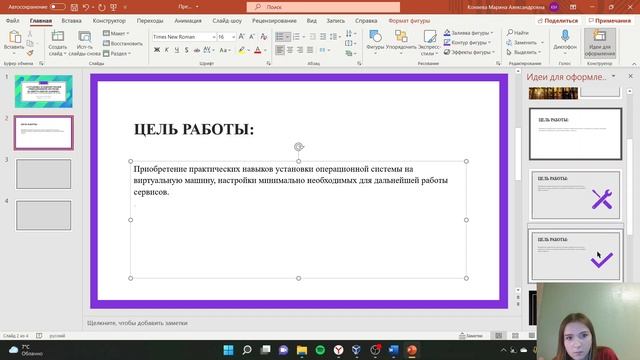
Task: Click the search box labeled Поиск
Action: point(323,7)
